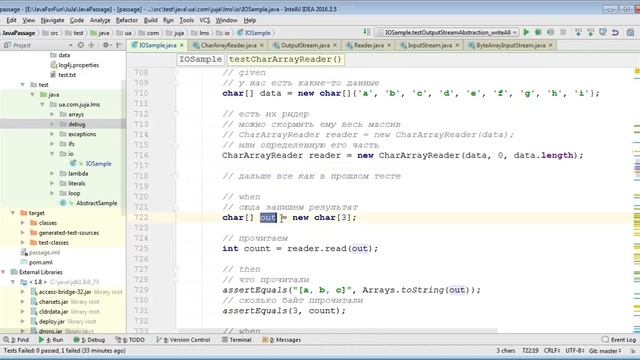Open the Terminal tool window
This screenshot has width=640, height=360.
(237, 340)
